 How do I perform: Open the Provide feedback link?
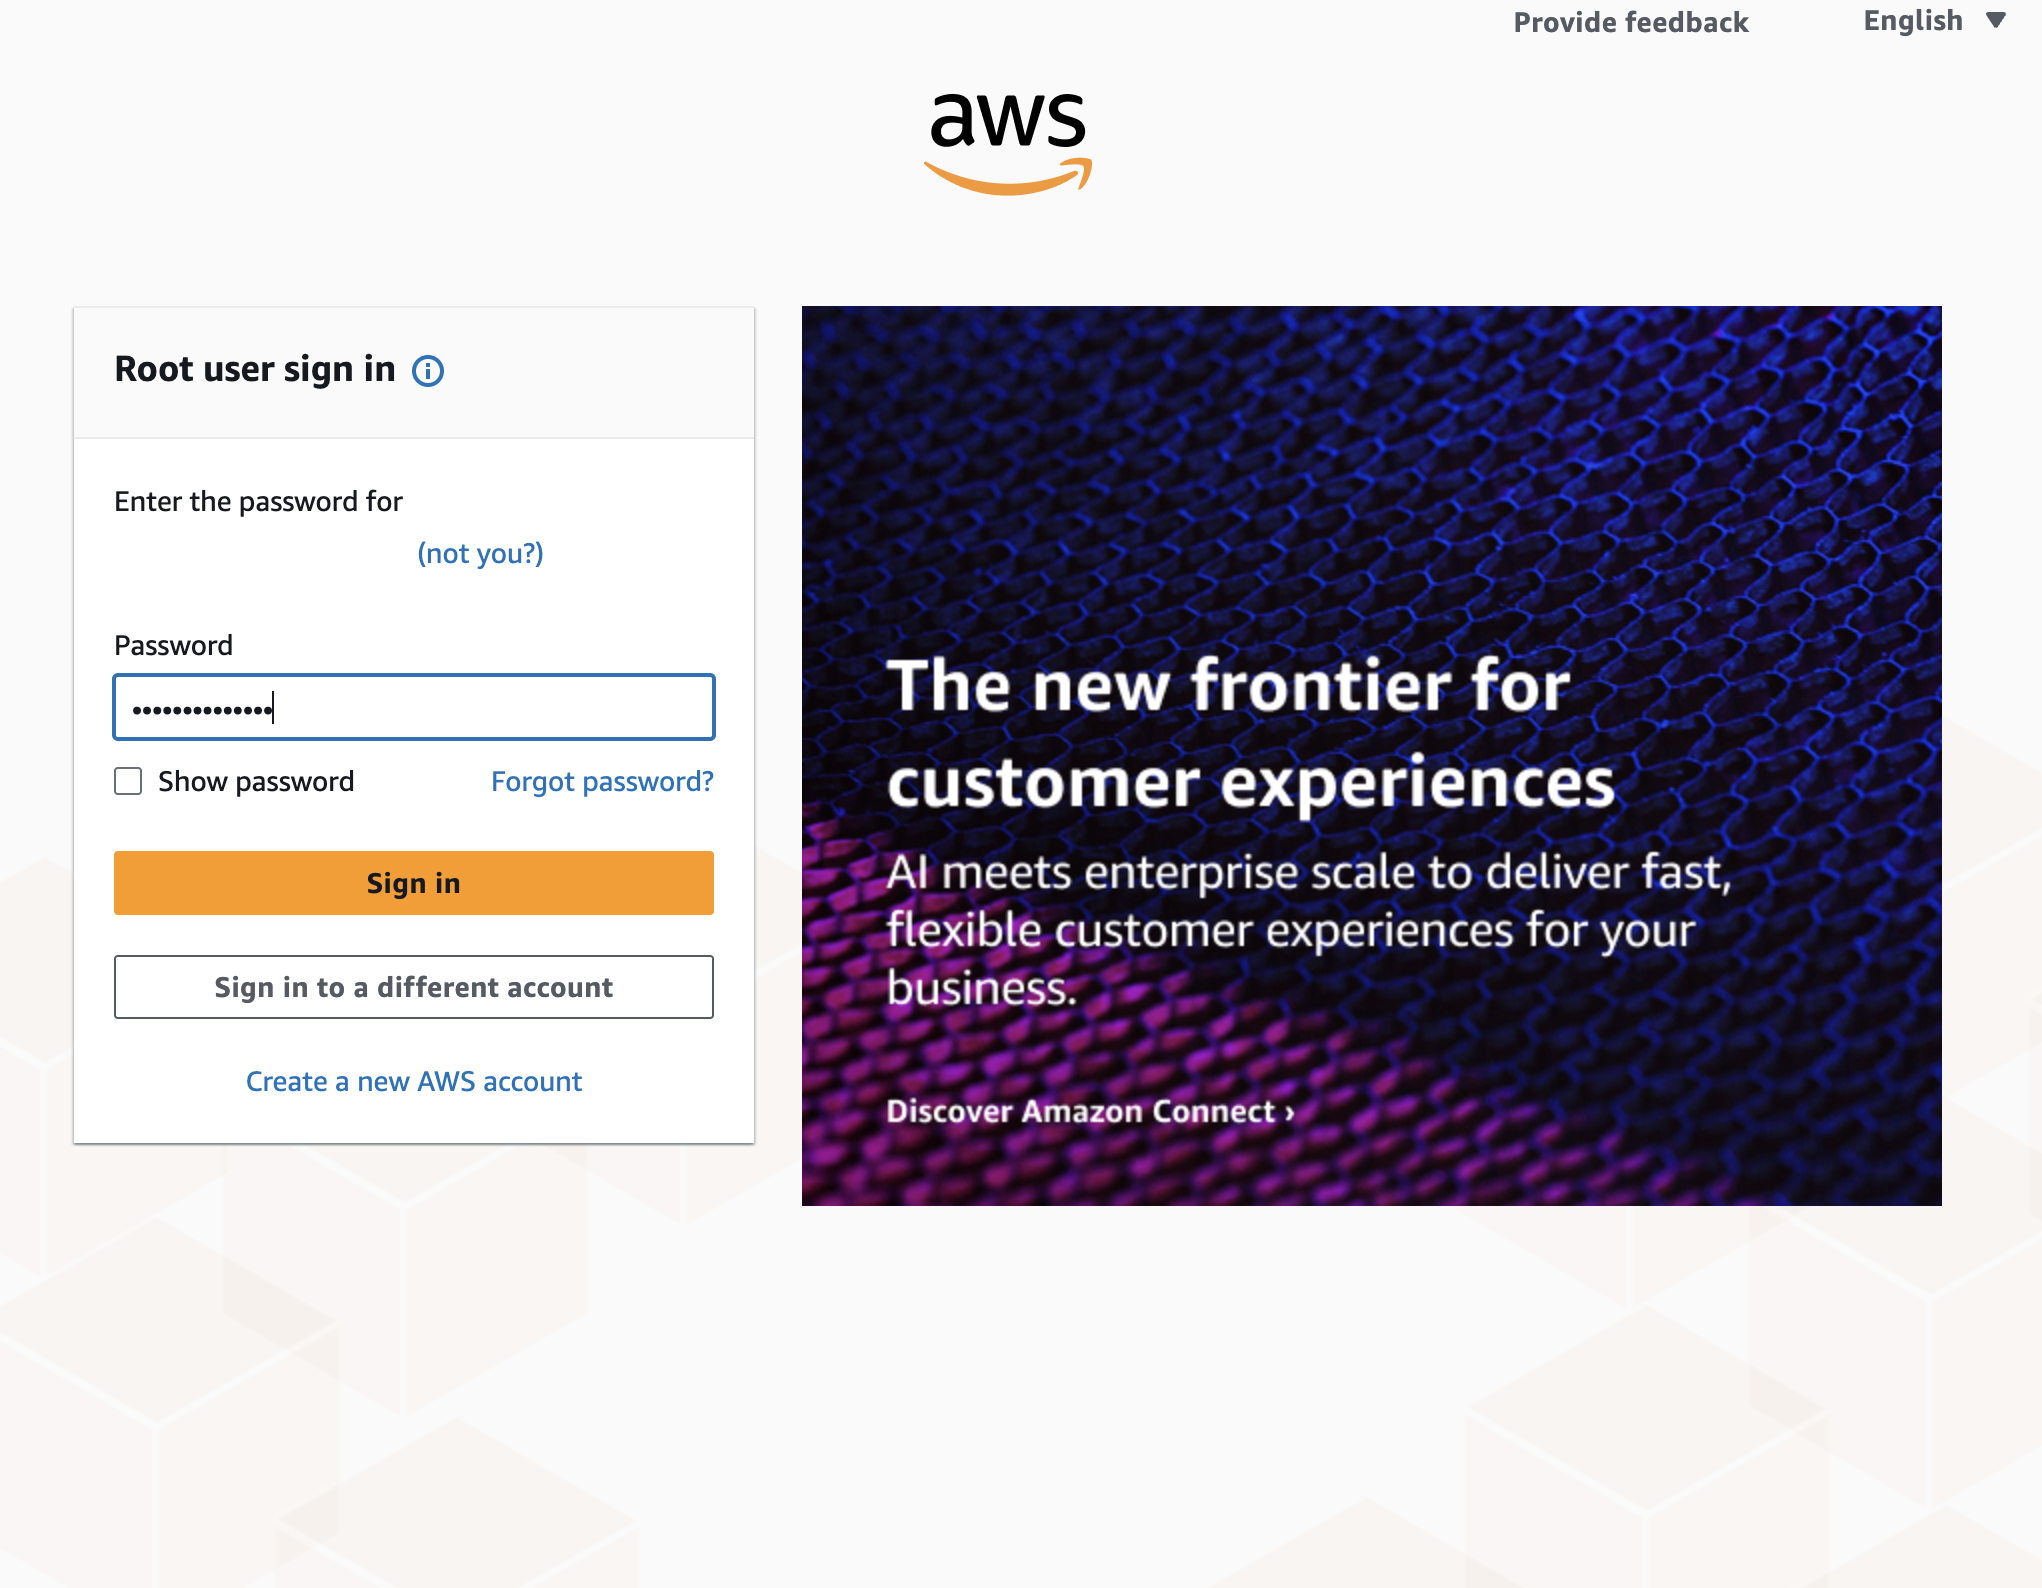point(1630,22)
